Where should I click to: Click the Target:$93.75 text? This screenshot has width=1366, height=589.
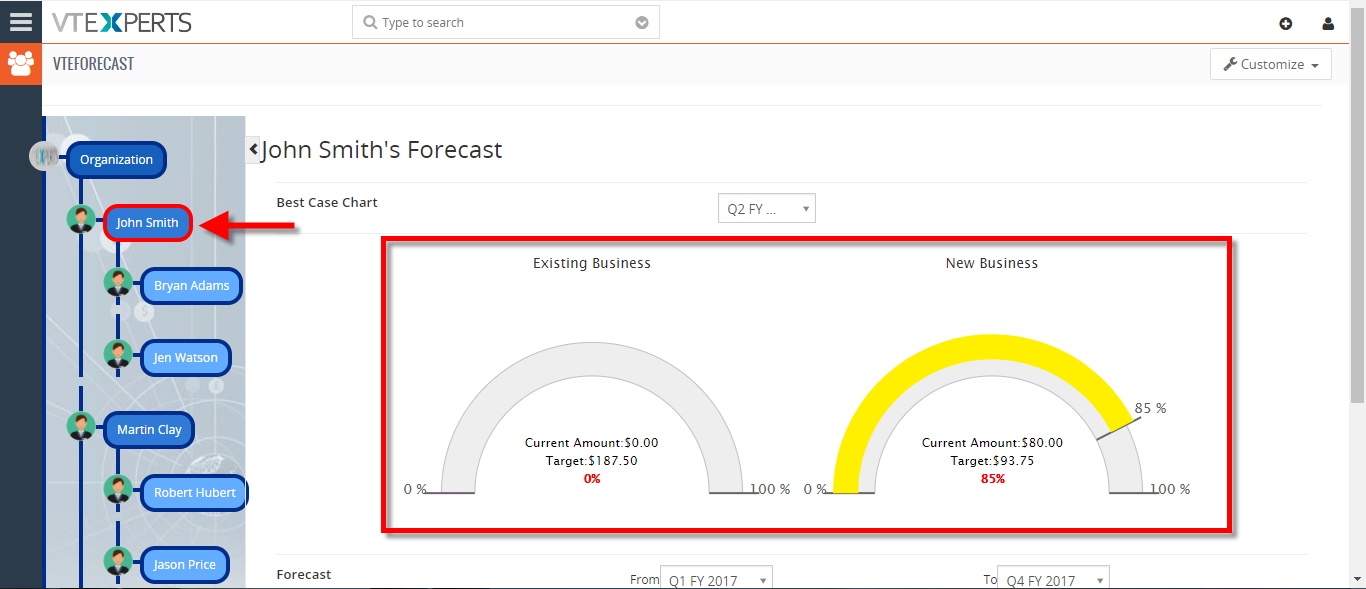[992, 461]
